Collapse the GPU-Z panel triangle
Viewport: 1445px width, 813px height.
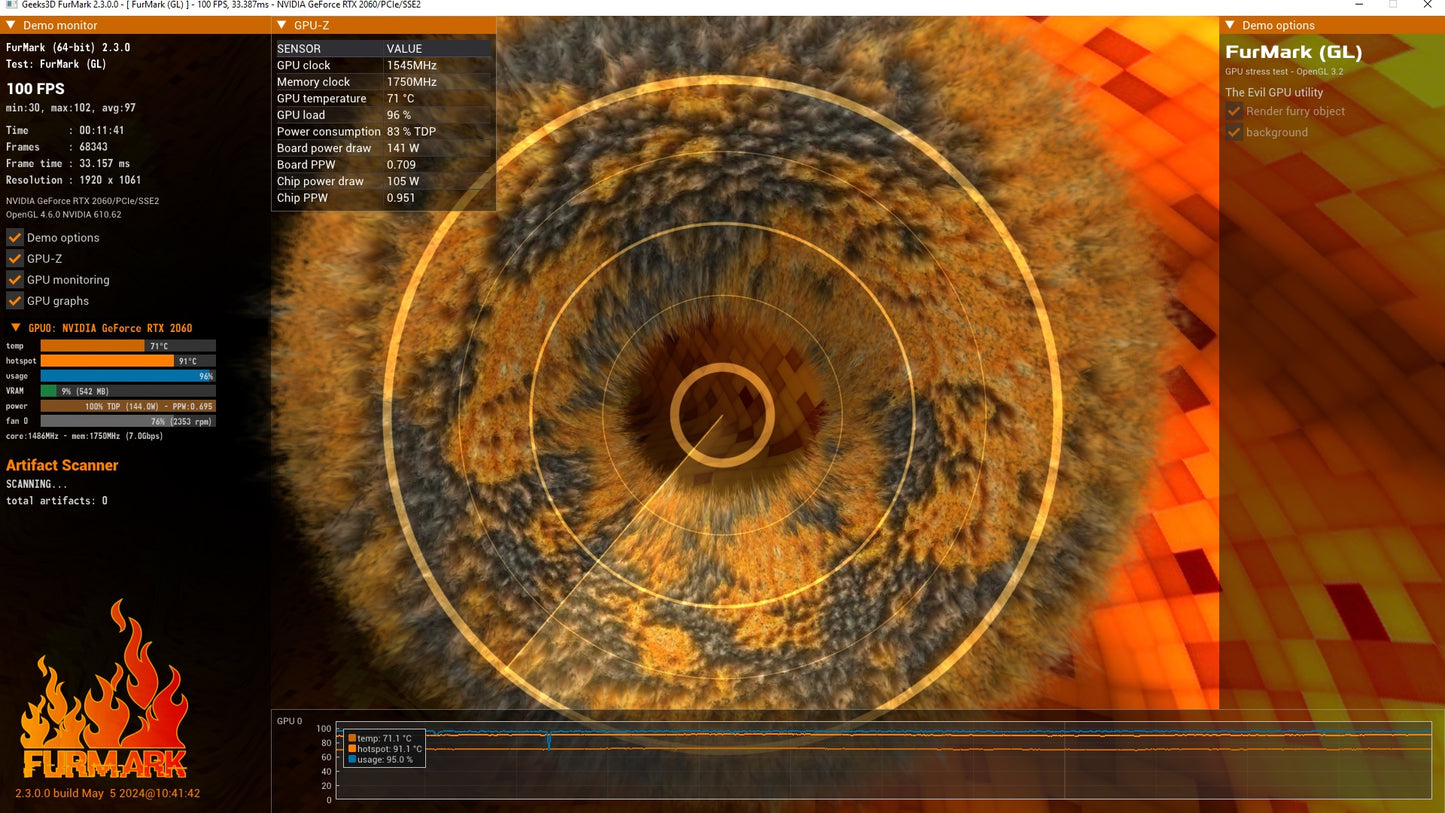pyautogui.click(x=281, y=25)
